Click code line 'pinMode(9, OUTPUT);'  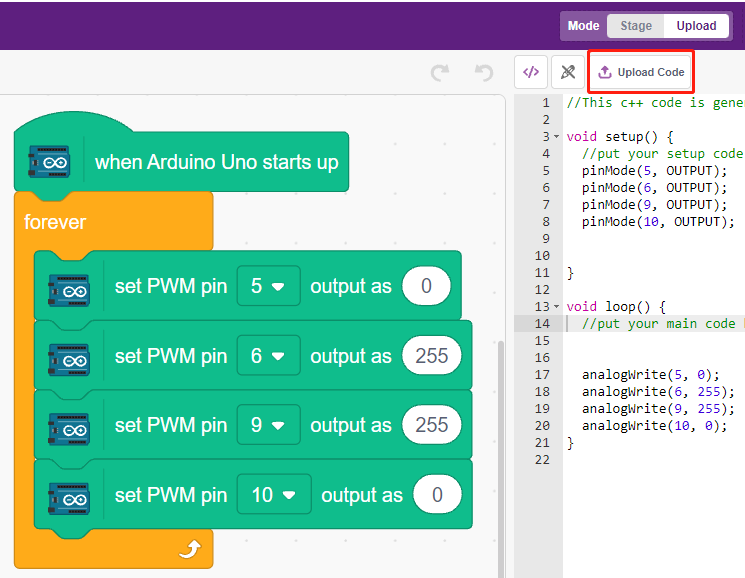pos(654,205)
